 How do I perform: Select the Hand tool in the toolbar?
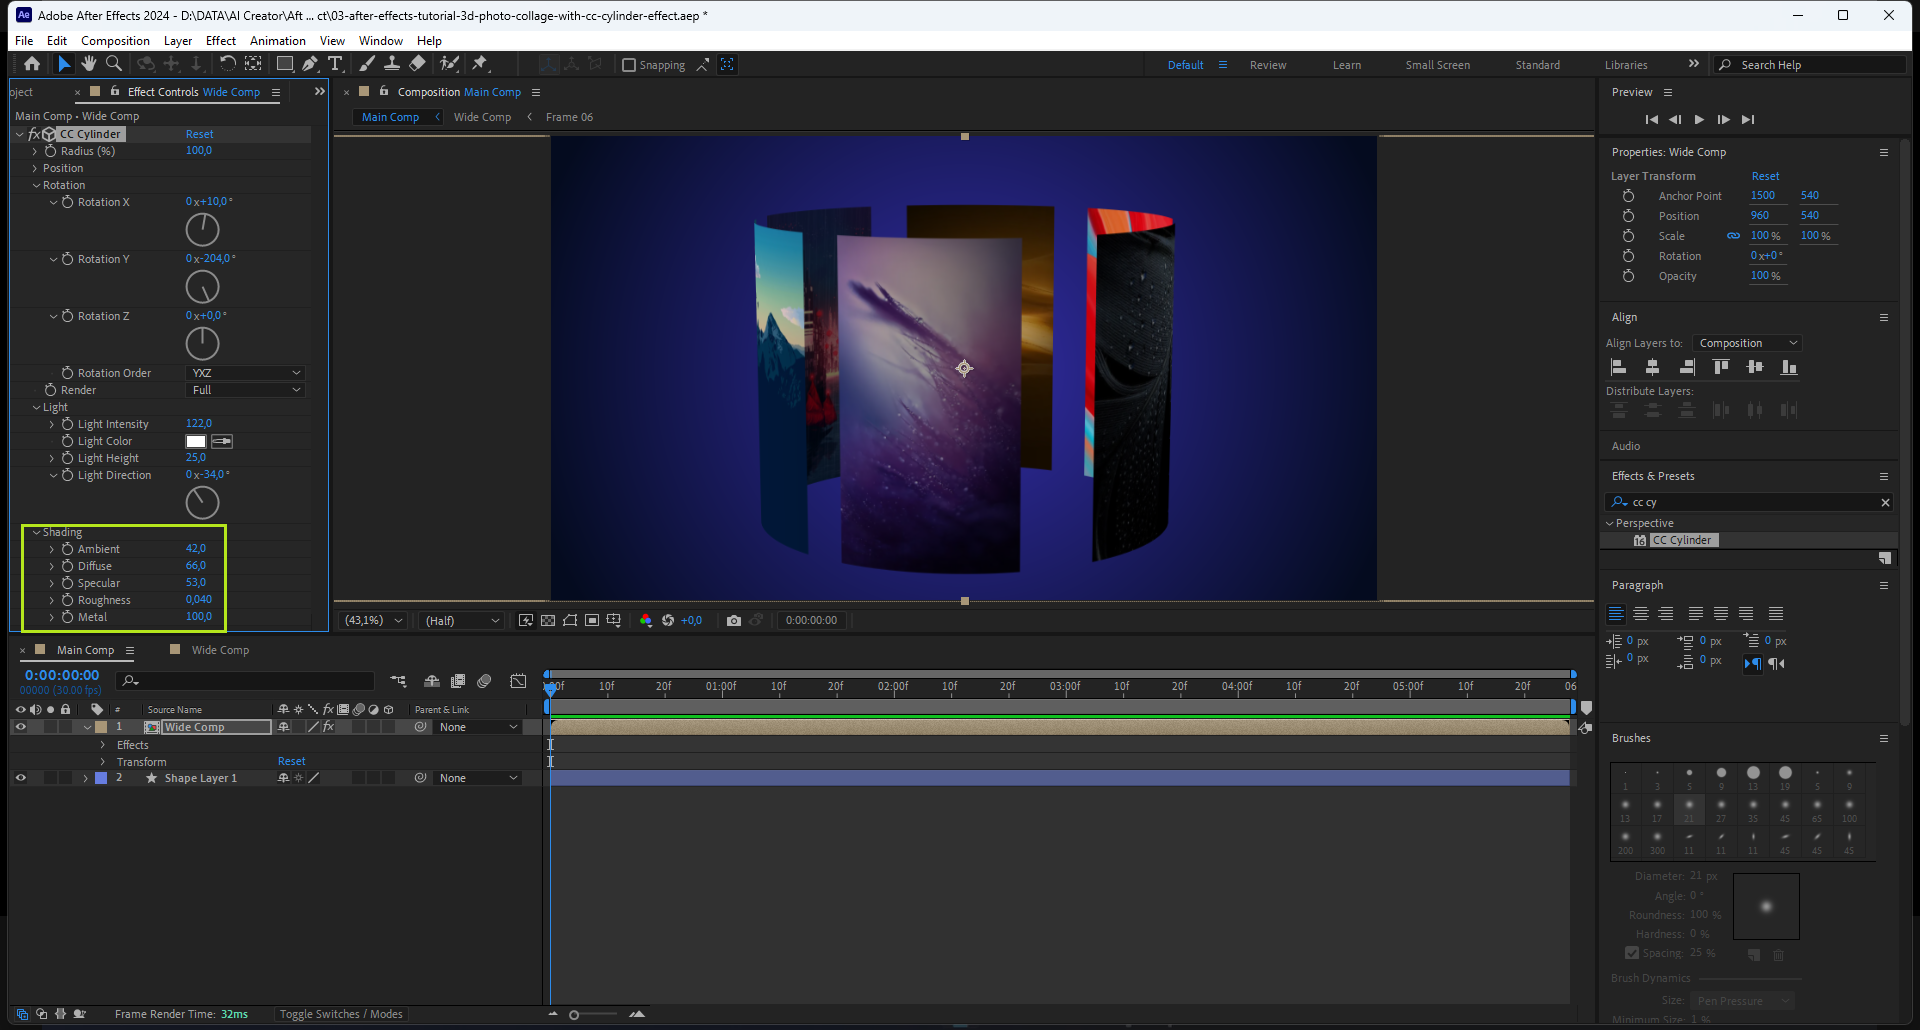89,64
